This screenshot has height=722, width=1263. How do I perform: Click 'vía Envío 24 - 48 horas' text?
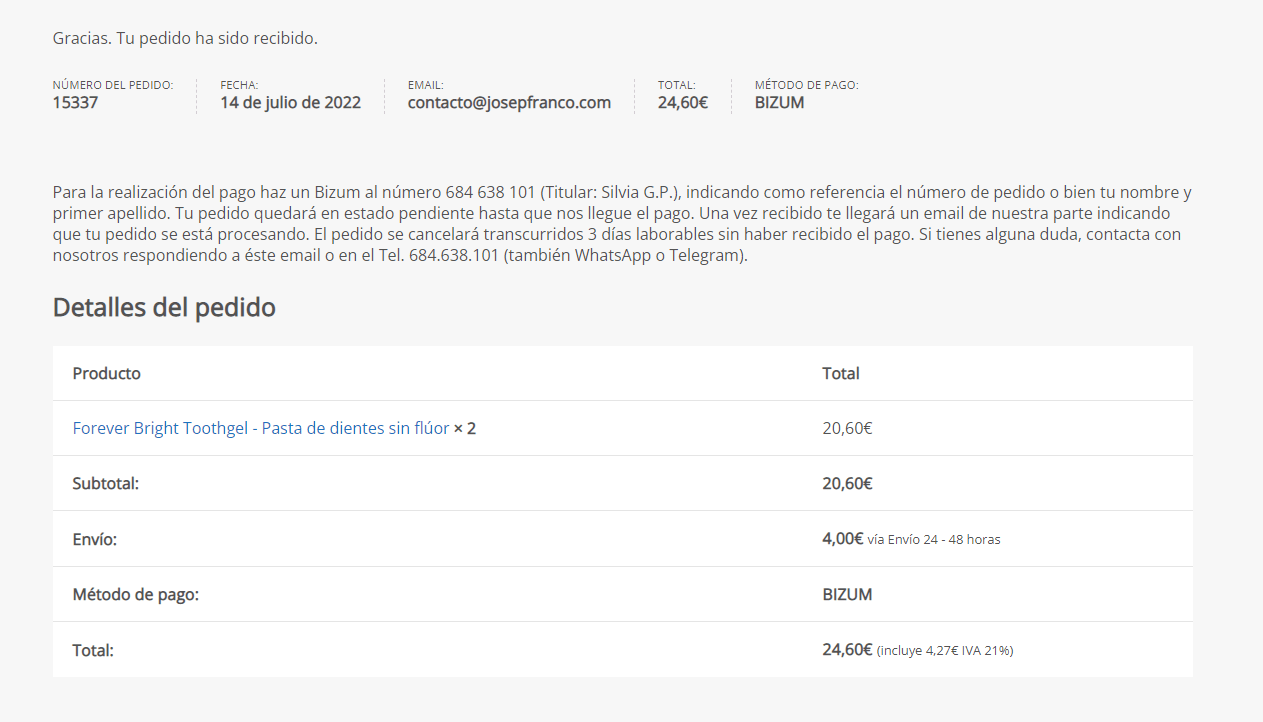click(x=934, y=539)
